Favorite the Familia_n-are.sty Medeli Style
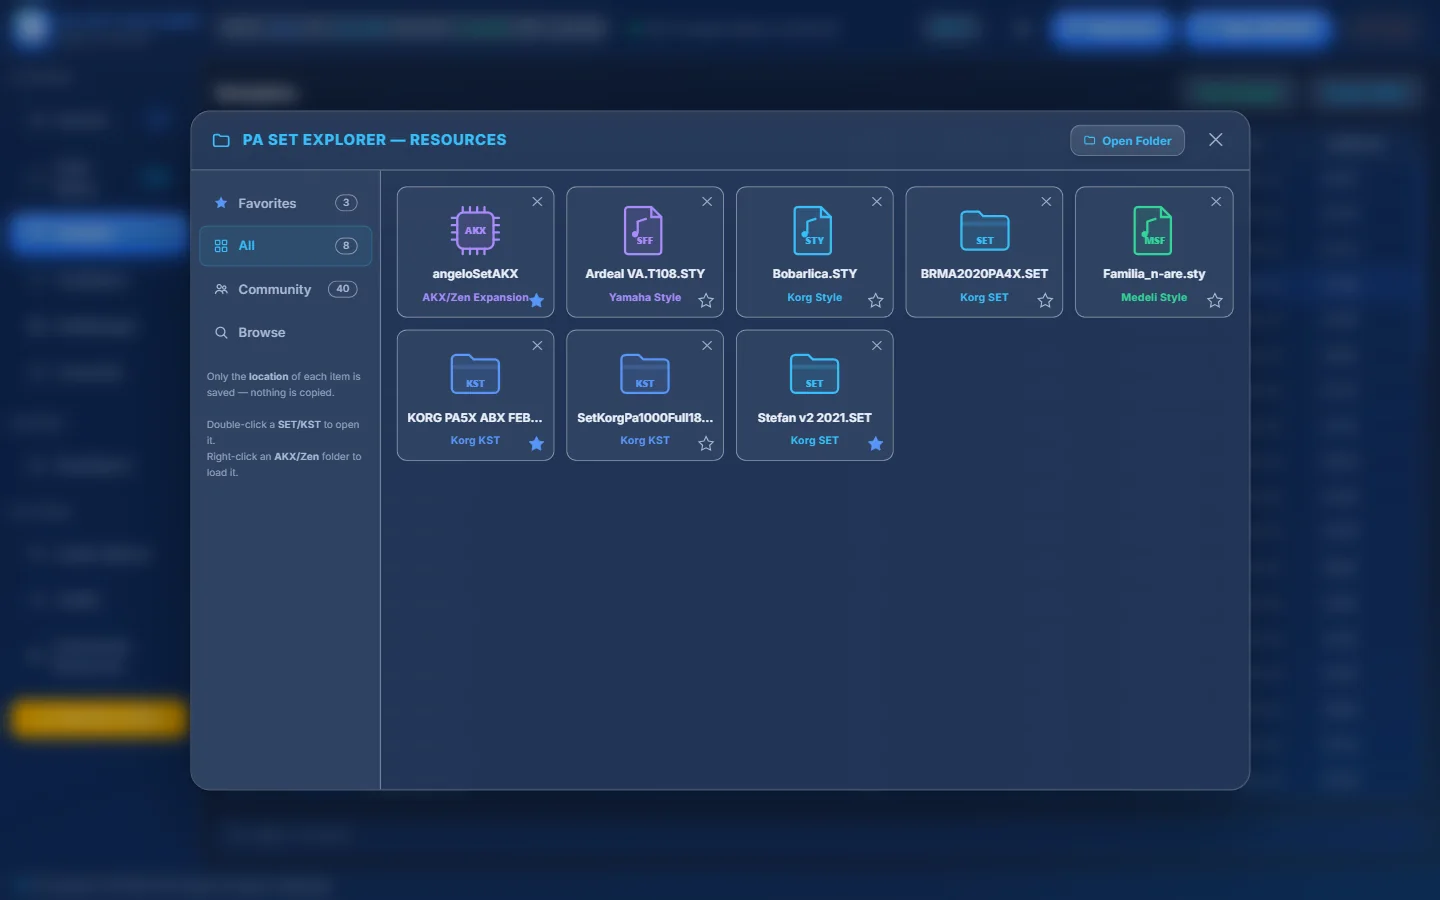 [x=1215, y=300]
